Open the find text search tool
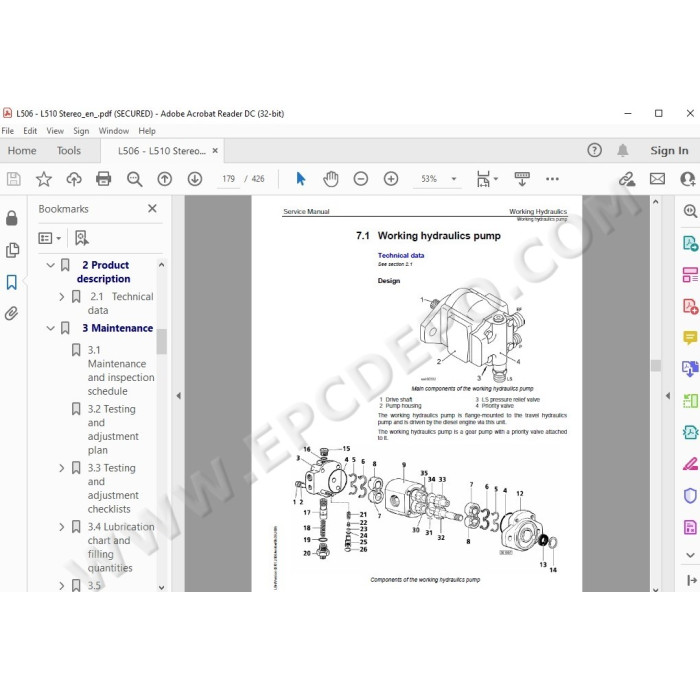 pyautogui.click(x=134, y=179)
